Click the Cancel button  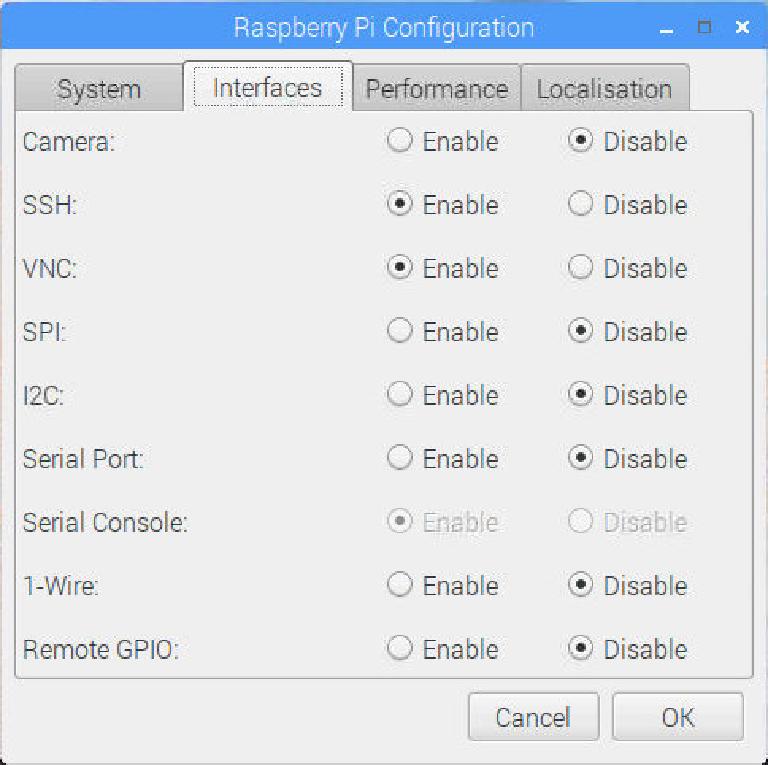pos(533,717)
